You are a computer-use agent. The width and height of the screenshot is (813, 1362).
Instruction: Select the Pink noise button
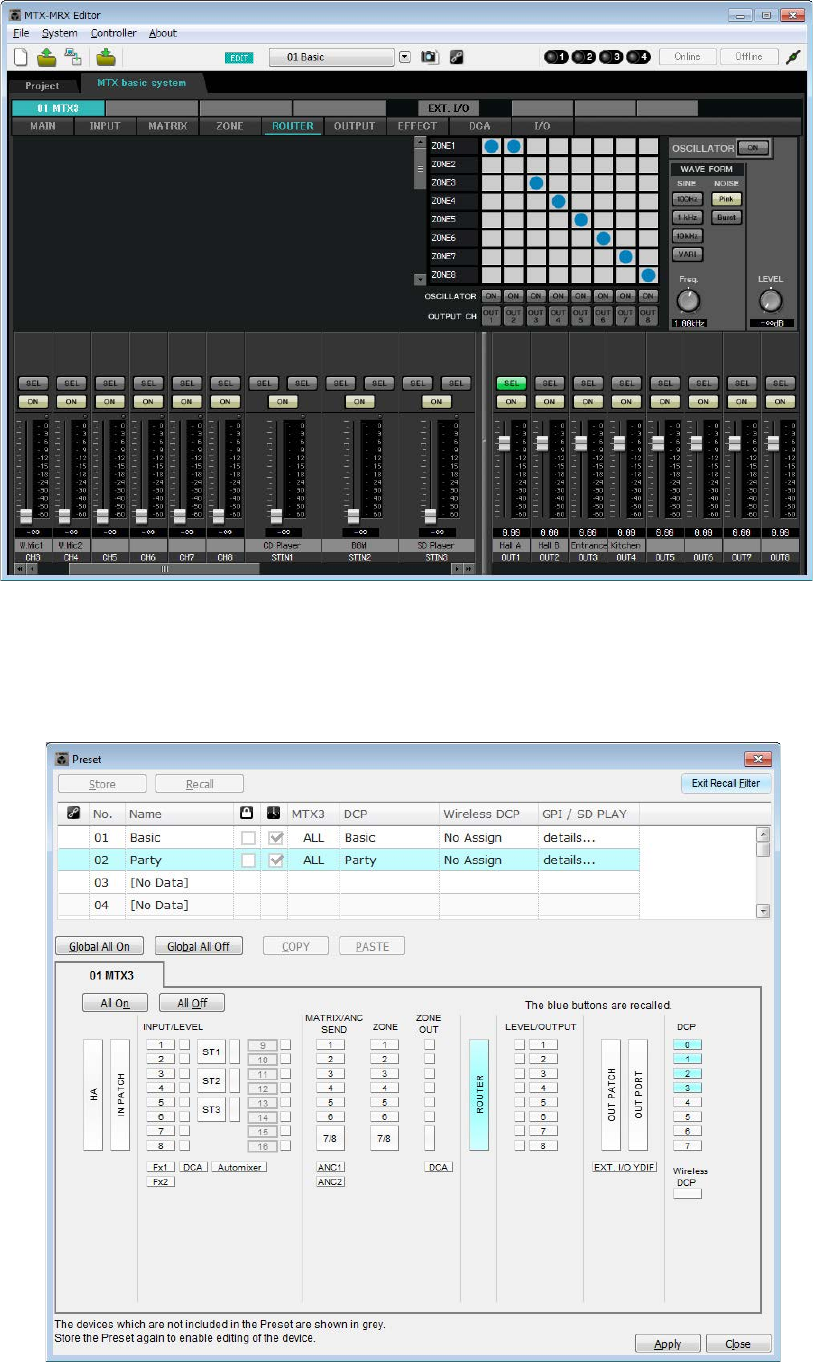point(724,199)
